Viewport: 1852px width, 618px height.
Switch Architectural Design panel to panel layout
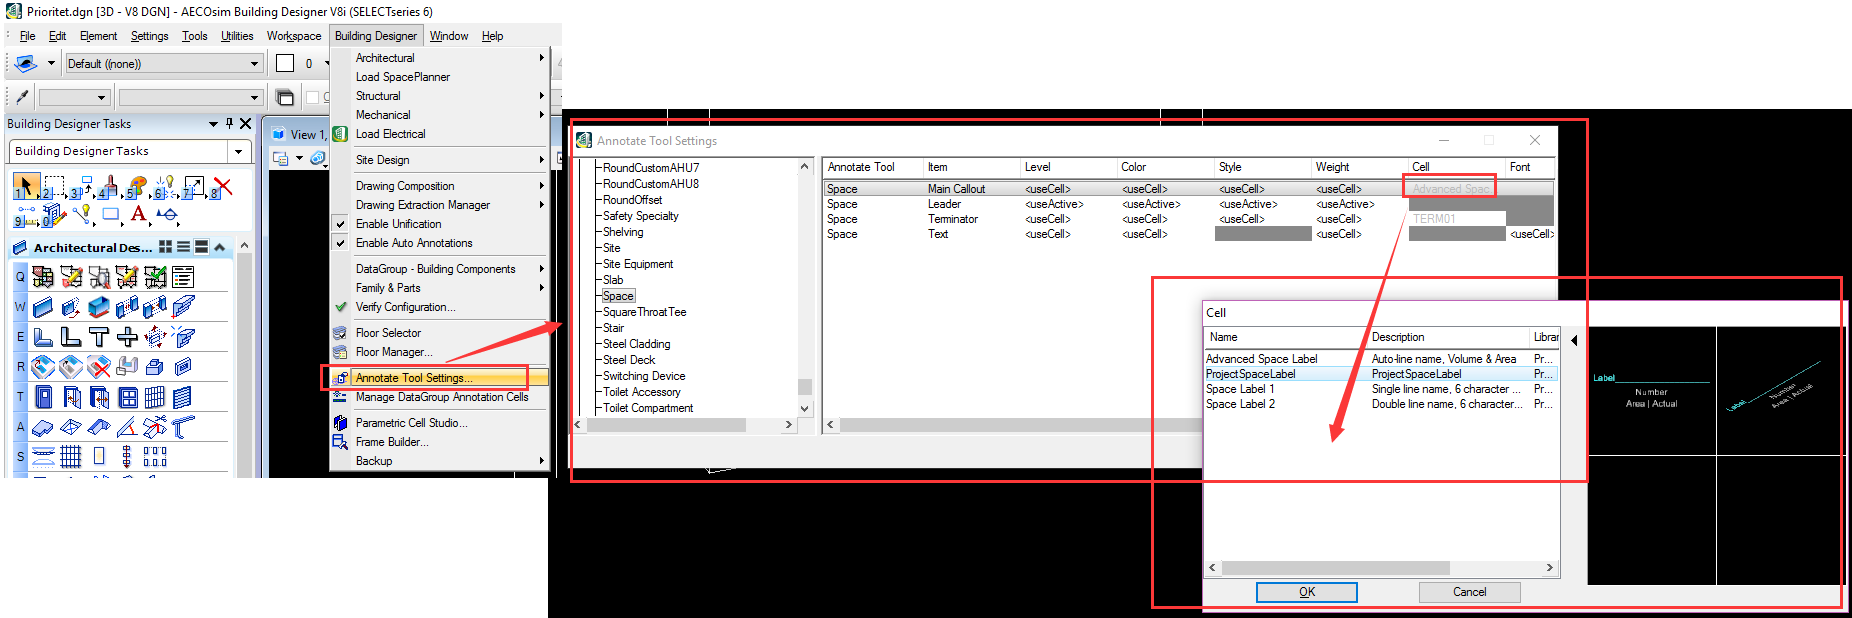[201, 247]
